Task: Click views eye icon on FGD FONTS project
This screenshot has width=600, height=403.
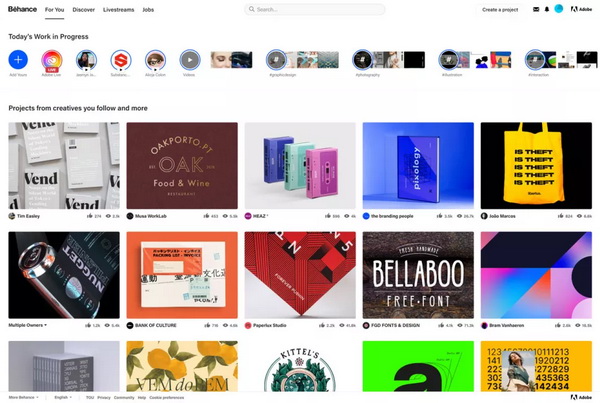Action: (x=460, y=325)
